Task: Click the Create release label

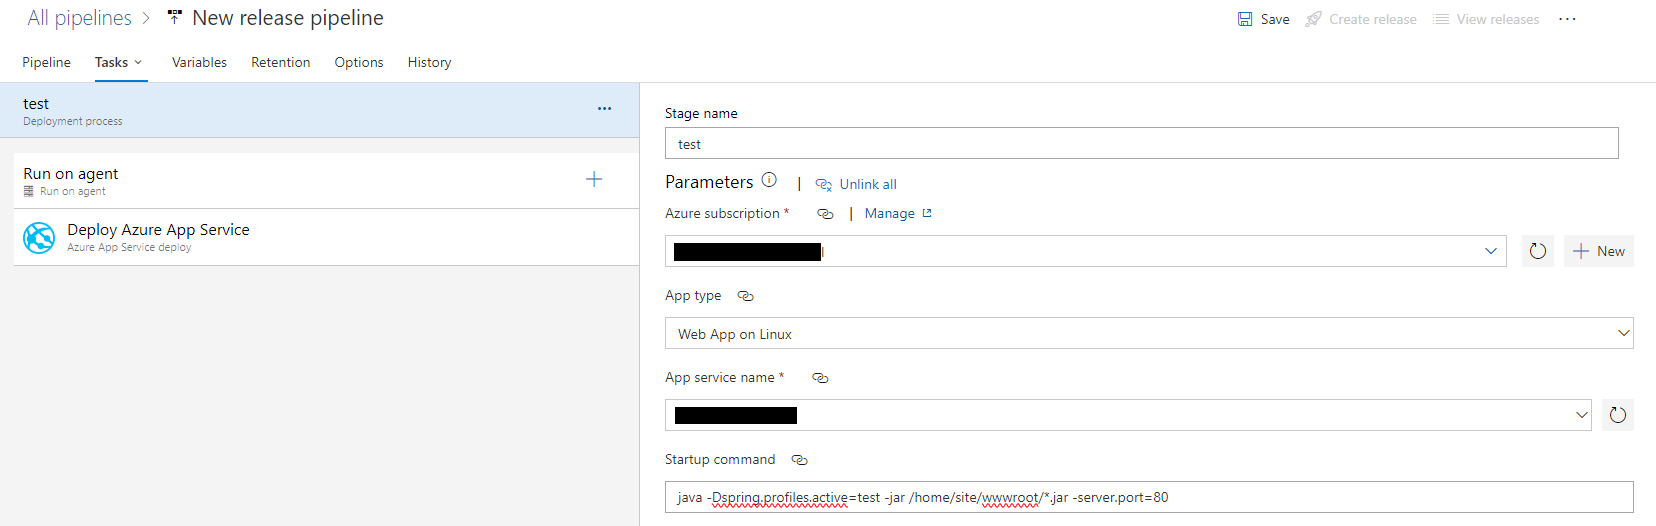Action: (1372, 19)
